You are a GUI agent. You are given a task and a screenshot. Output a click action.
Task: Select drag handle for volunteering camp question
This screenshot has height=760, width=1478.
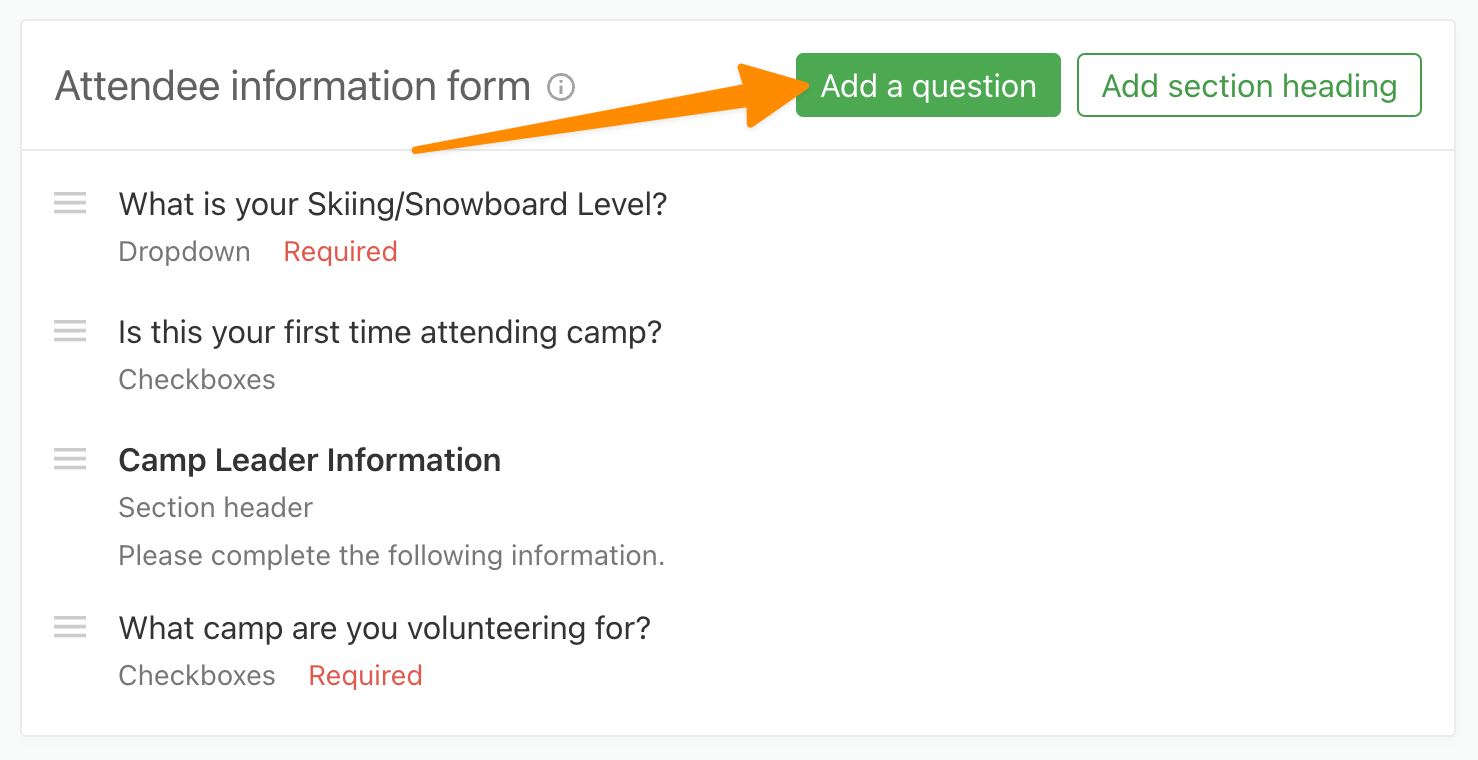70,627
